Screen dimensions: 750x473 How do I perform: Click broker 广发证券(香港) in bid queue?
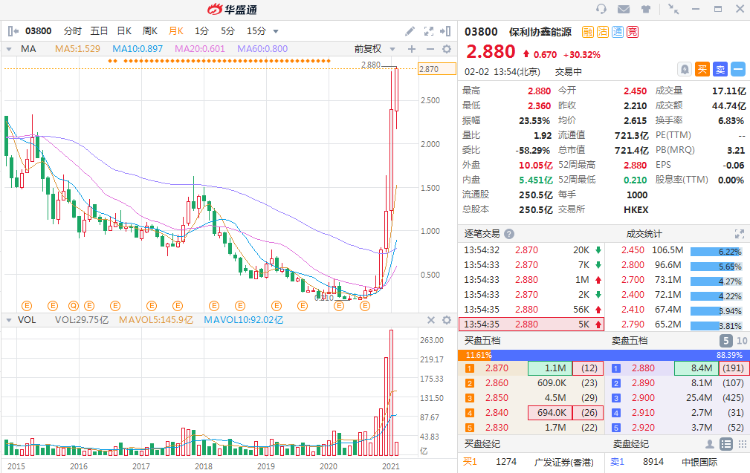[x=563, y=462]
